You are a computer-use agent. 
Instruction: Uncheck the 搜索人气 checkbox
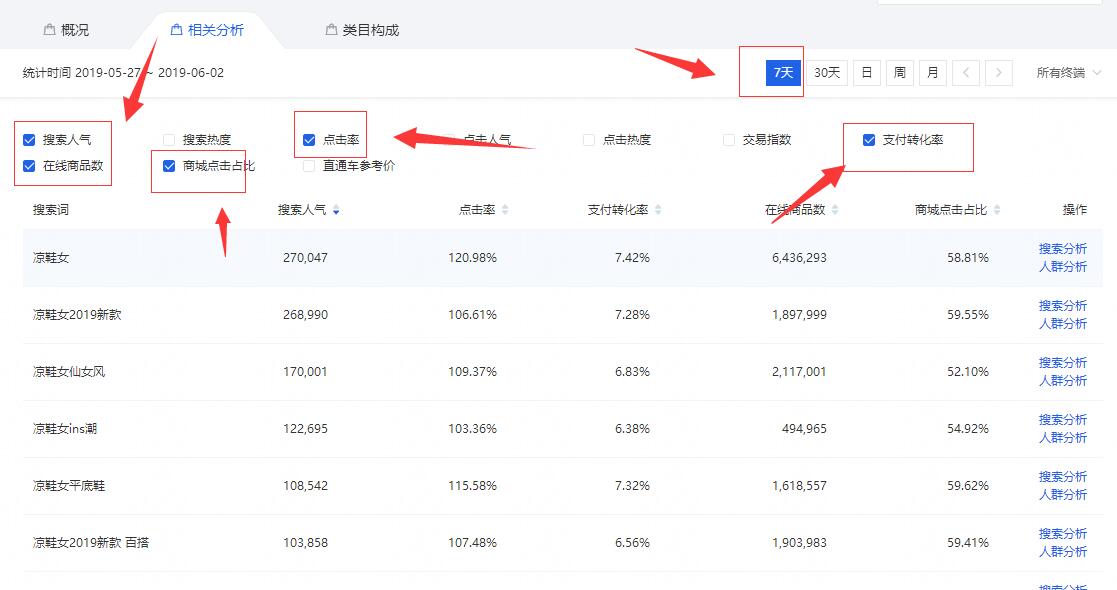(29, 140)
